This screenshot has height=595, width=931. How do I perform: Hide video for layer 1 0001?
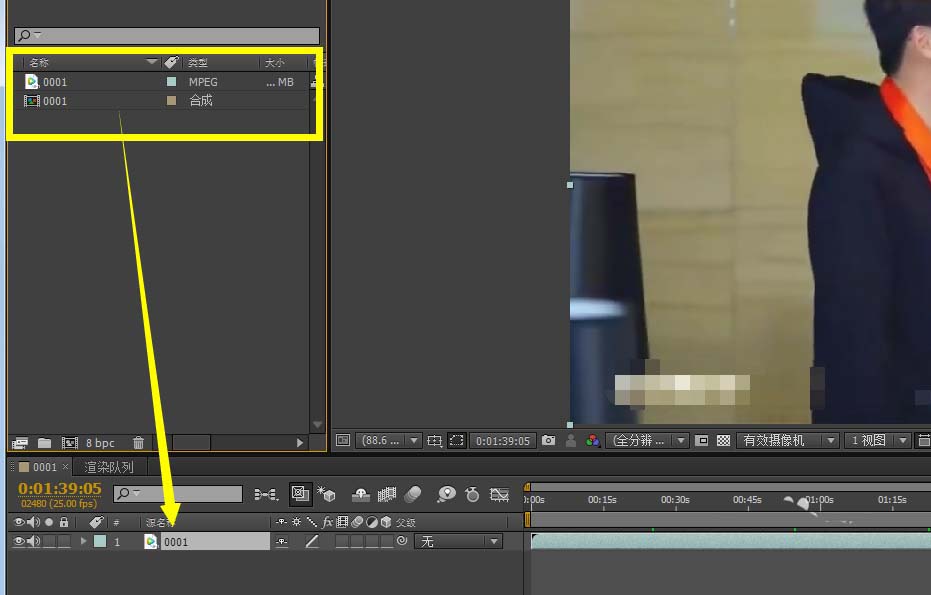click(19, 542)
